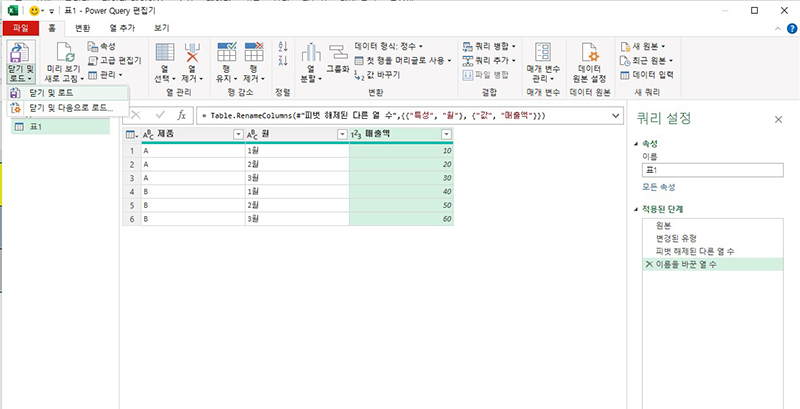This screenshot has width=800, height=409.
Task: Choose '닫기 및 다음으로 로드...' menu entry
Action: [x=70, y=107]
